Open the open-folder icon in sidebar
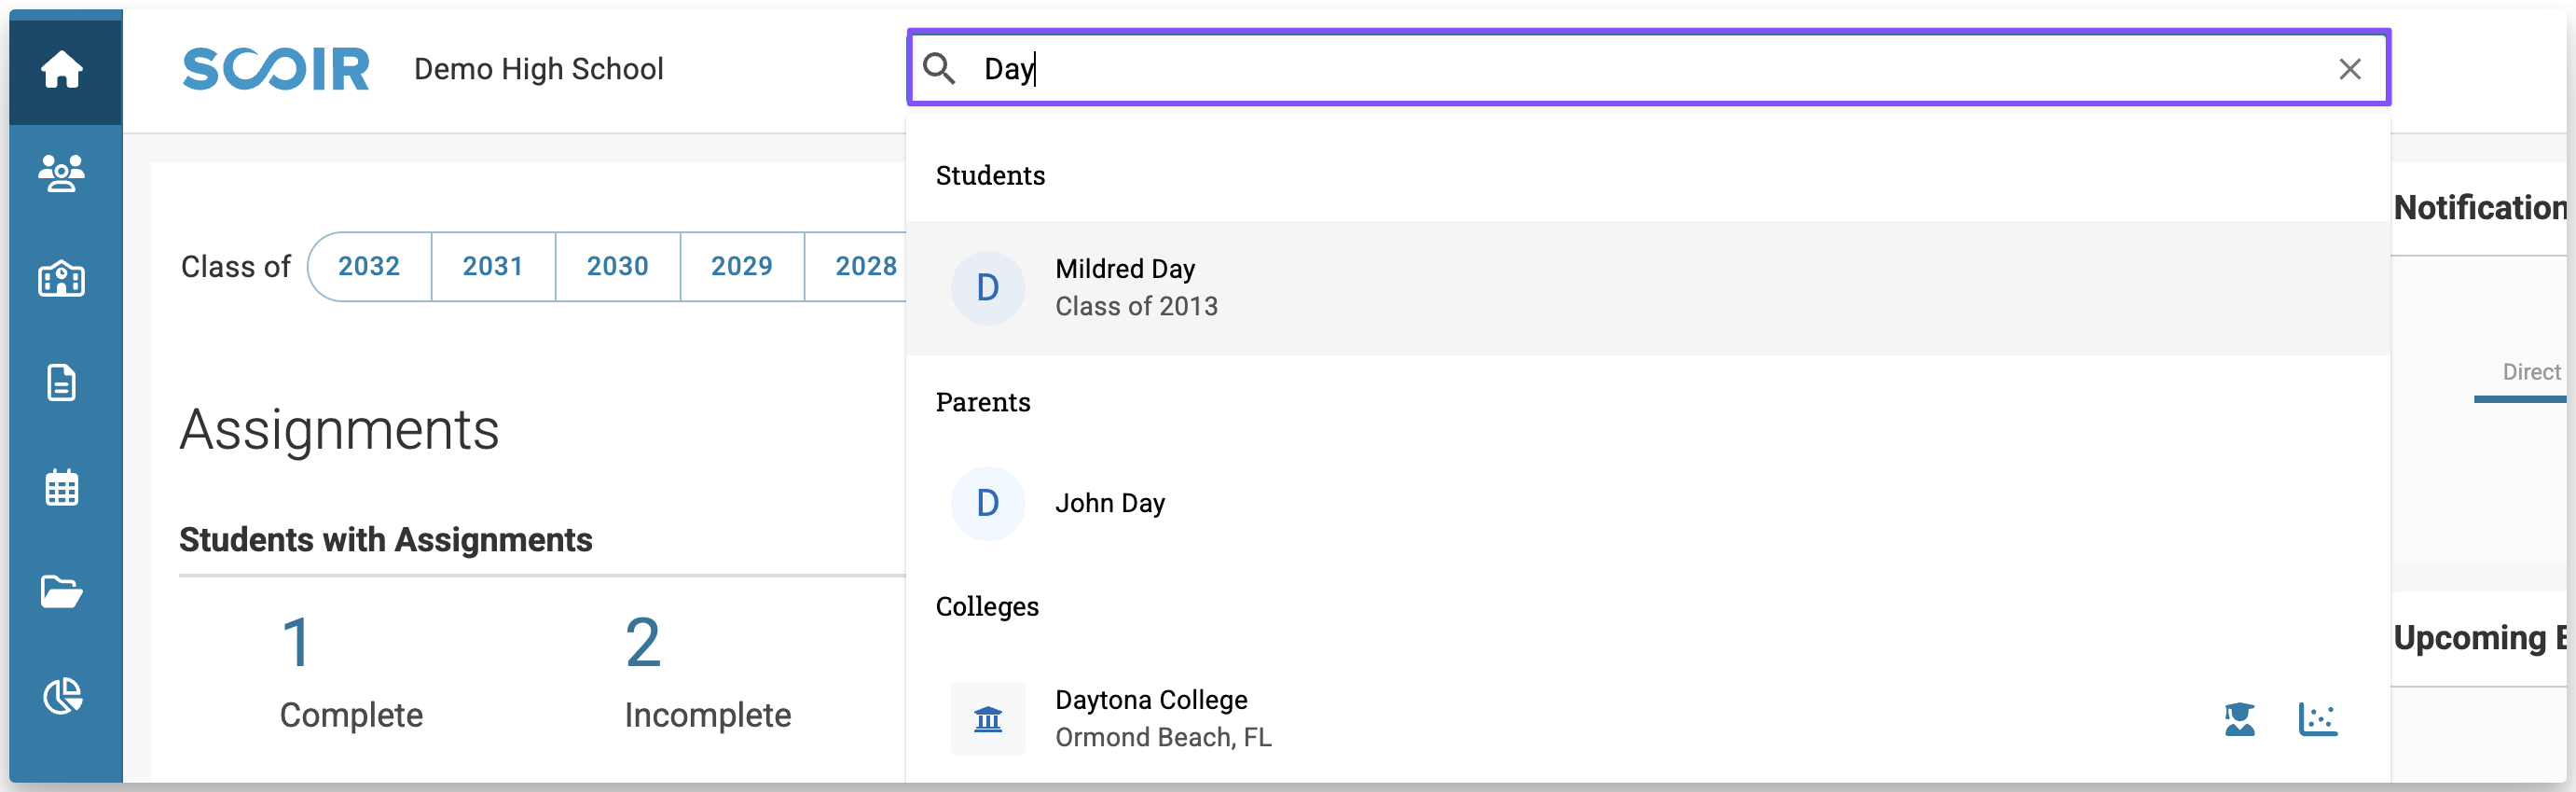This screenshot has height=792, width=2576. pyautogui.click(x=62, y=592)
